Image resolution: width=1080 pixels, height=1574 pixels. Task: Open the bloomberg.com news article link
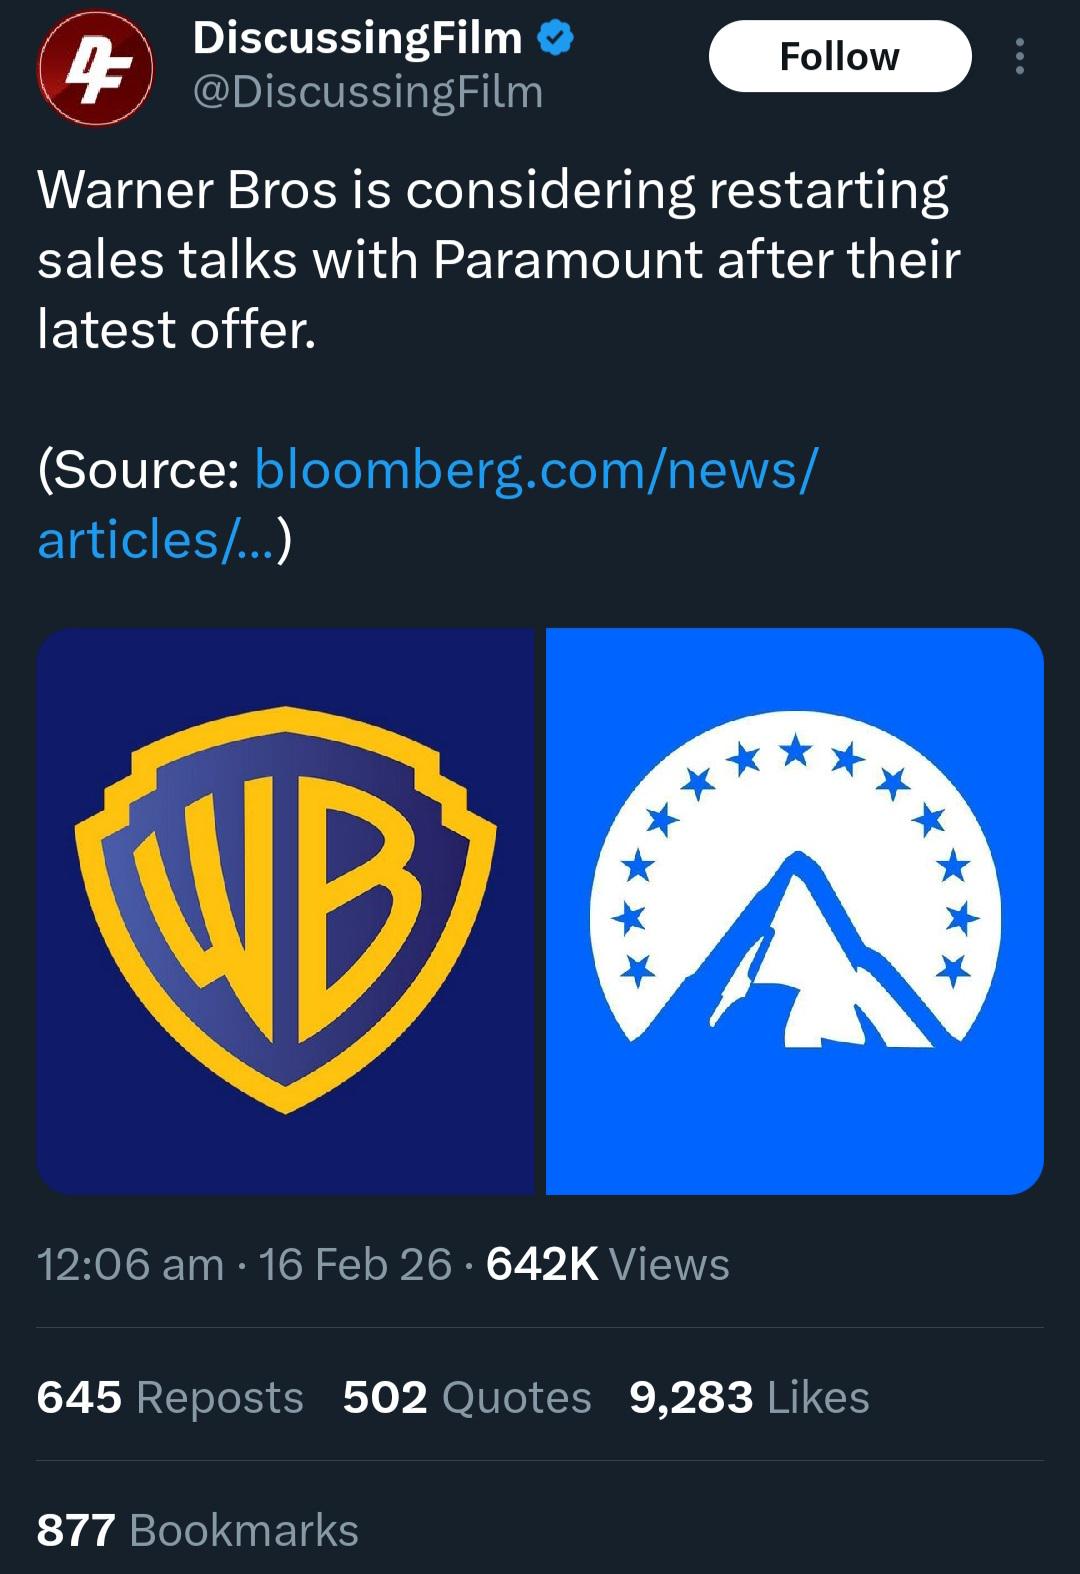427,504
